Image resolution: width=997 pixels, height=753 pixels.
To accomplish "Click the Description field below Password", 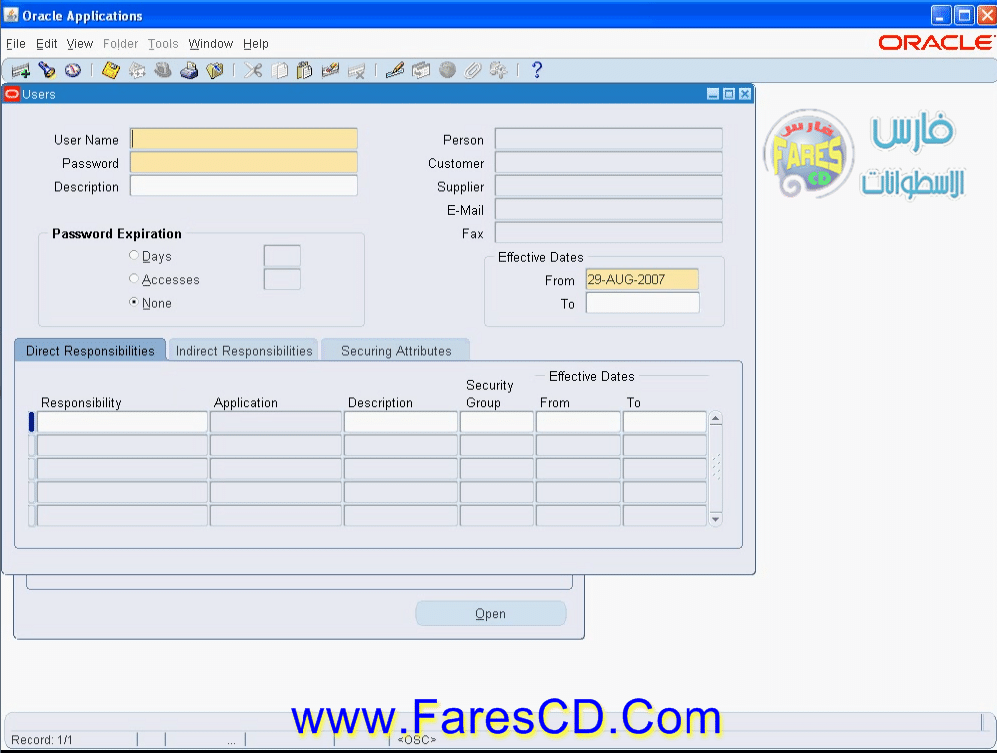I will pyautogui.click(x=244, y=186).
